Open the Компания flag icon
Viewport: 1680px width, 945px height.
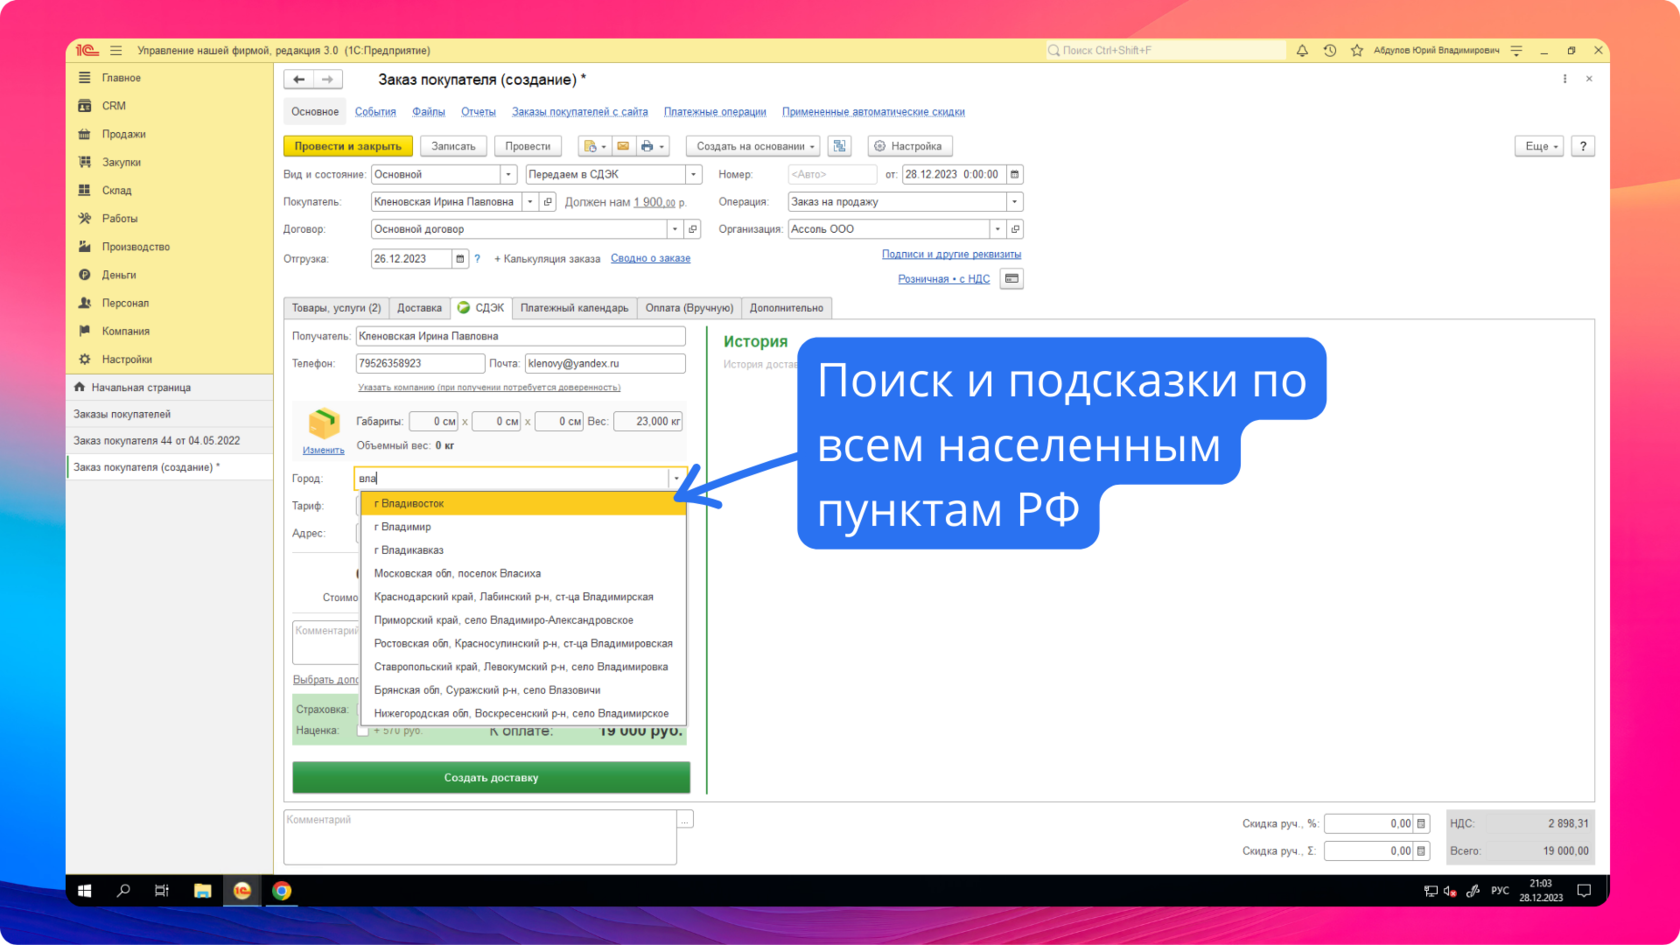pos(85,331)
